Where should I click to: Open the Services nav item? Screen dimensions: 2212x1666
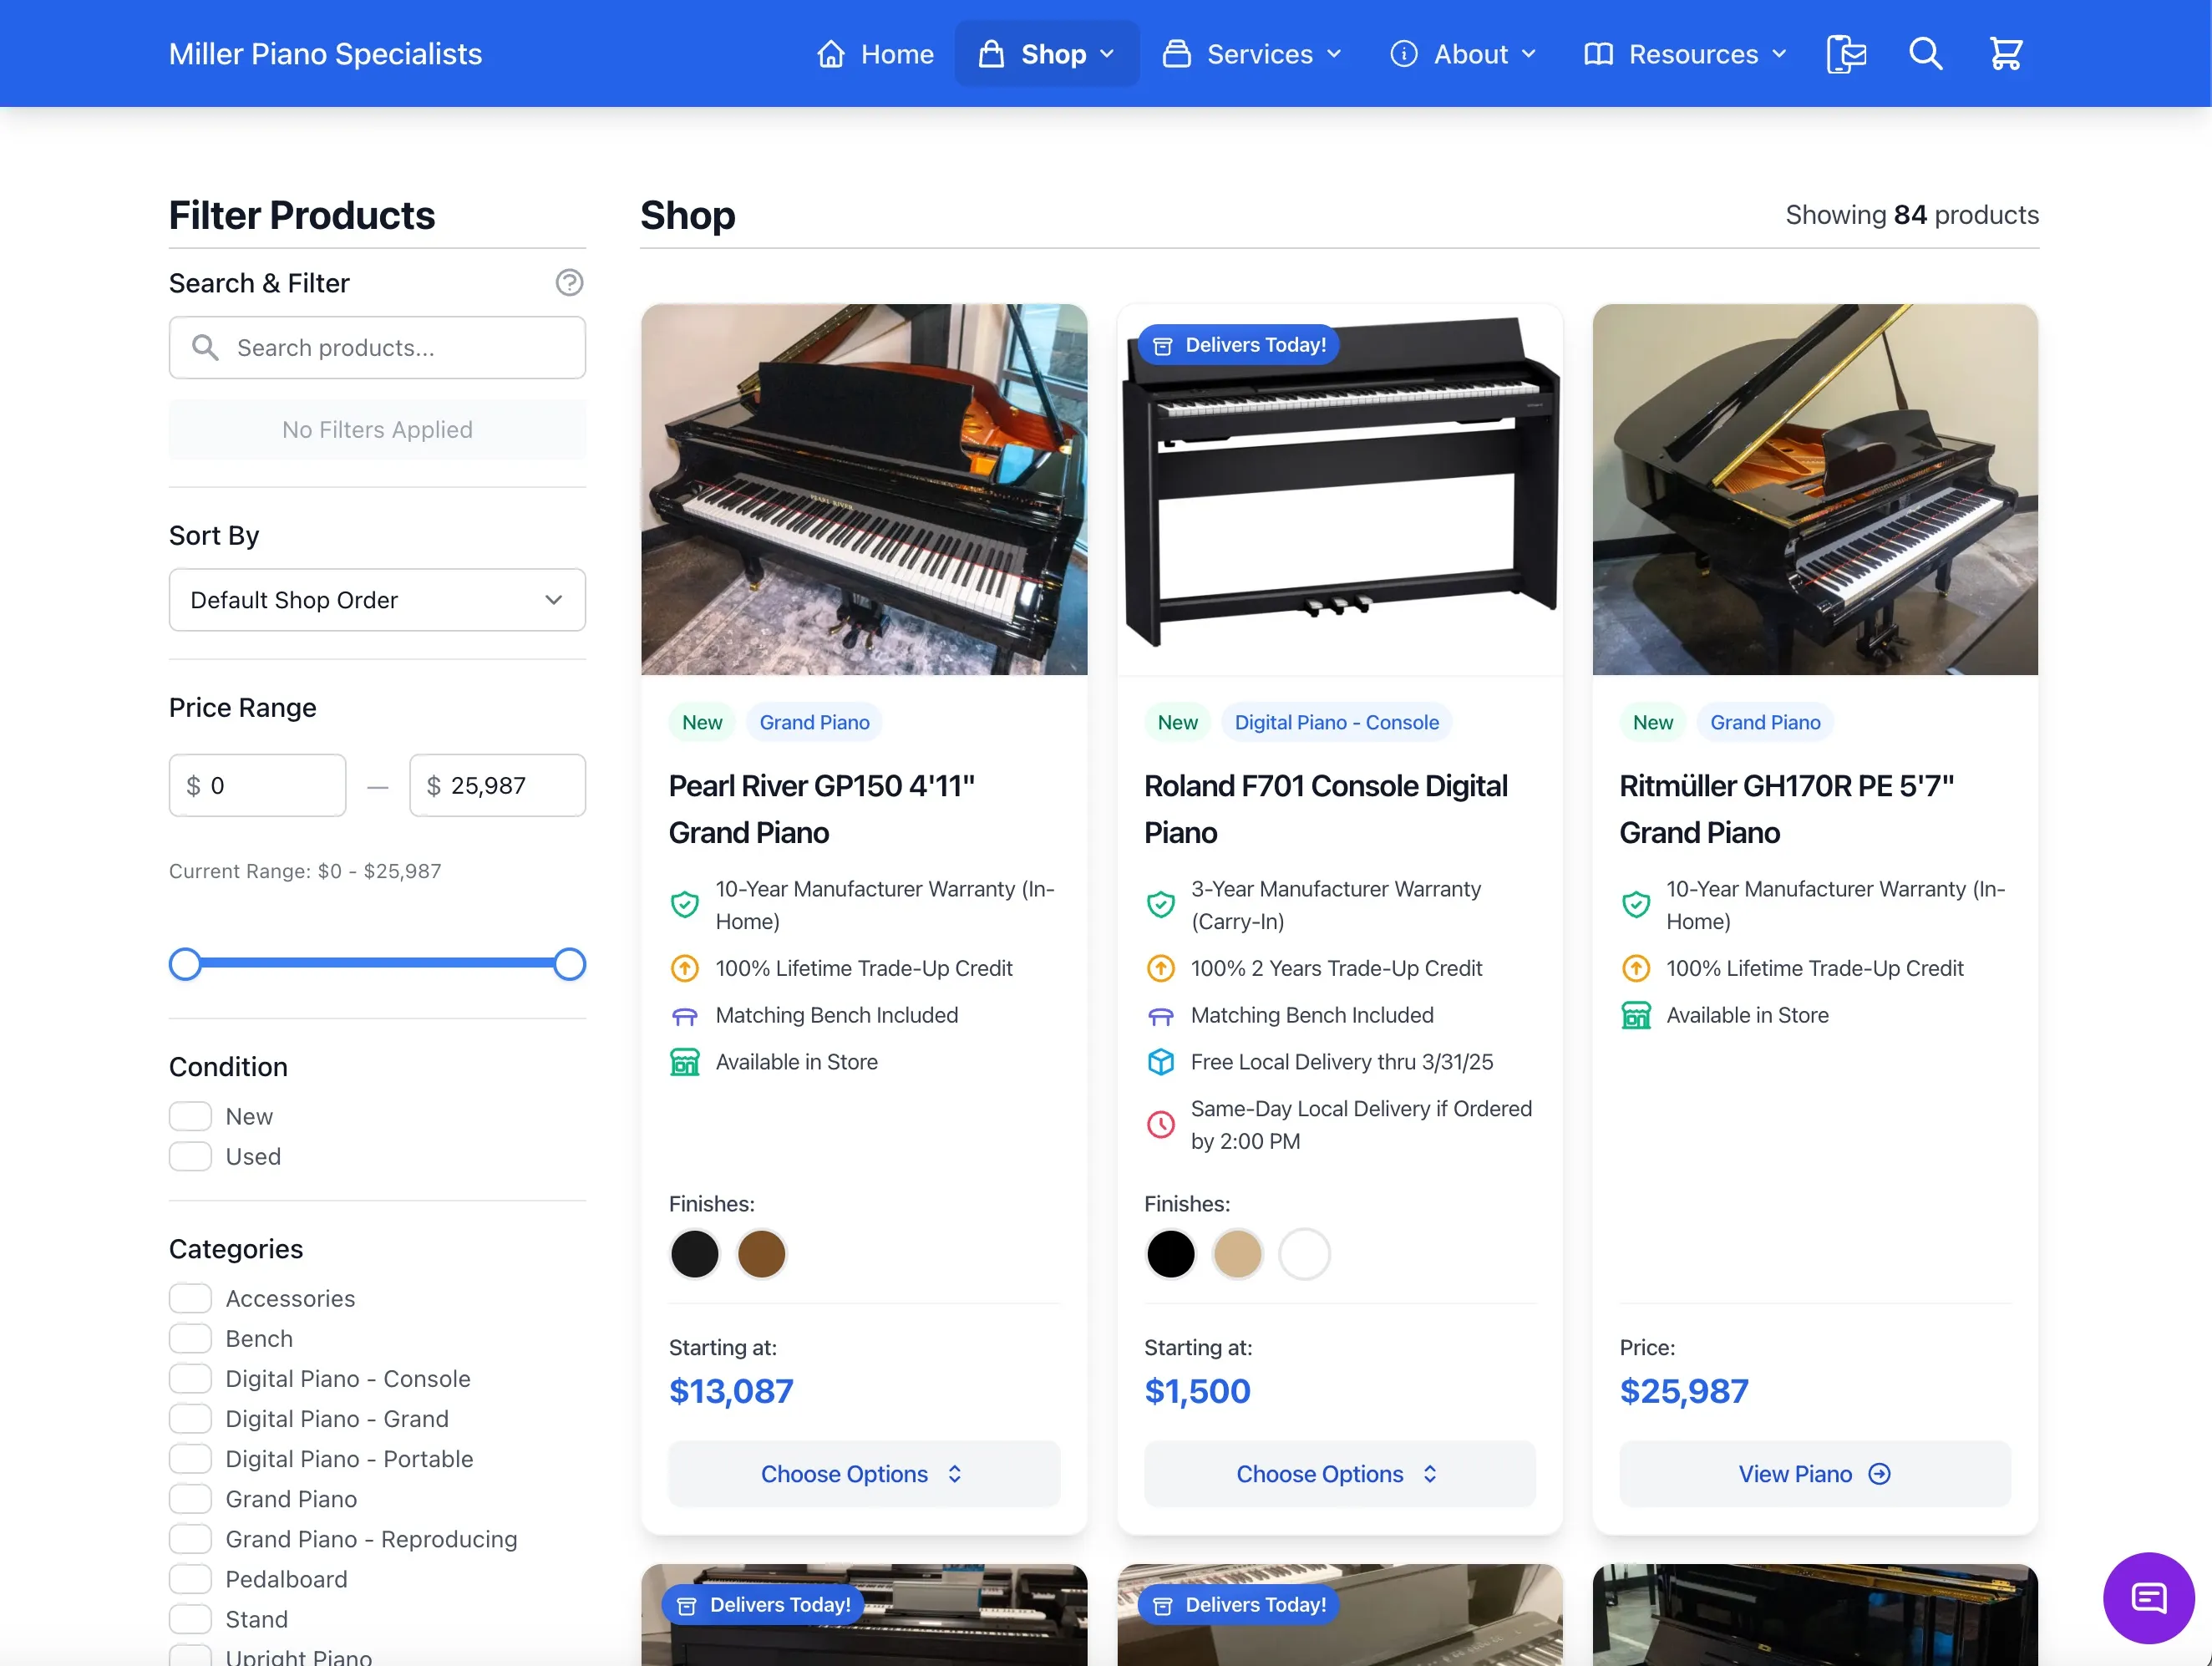[1251, 54]
